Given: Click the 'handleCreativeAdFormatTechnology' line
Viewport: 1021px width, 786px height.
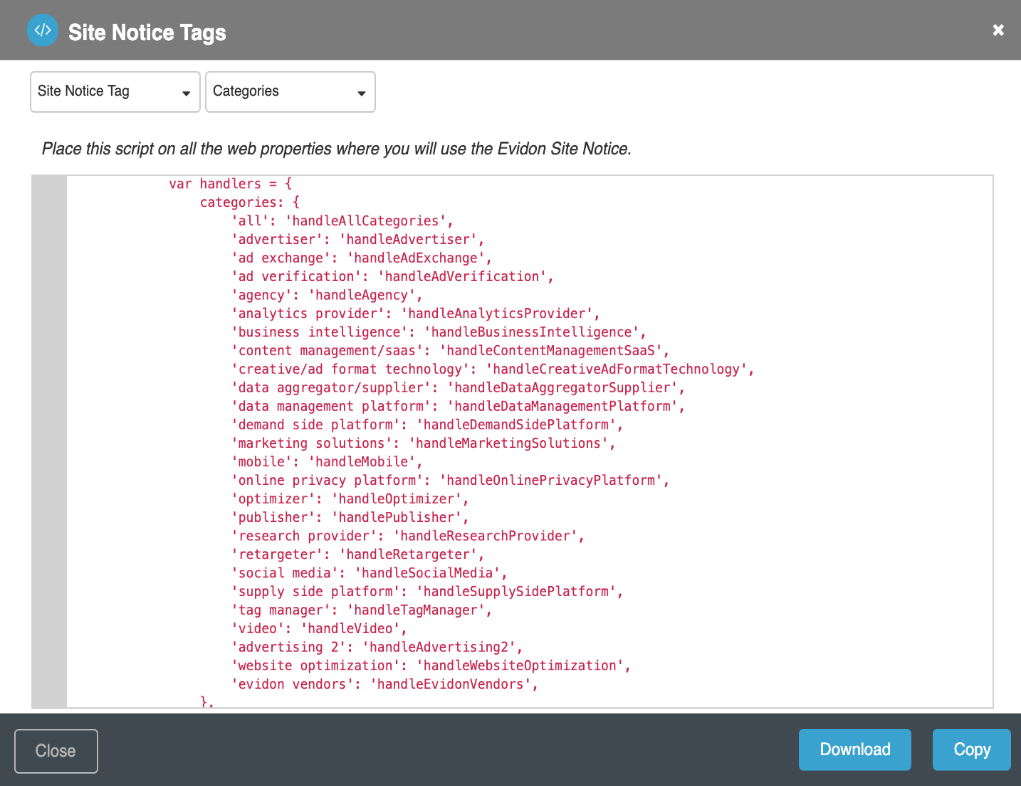Looking at the screenshot, I should (492, 369).
